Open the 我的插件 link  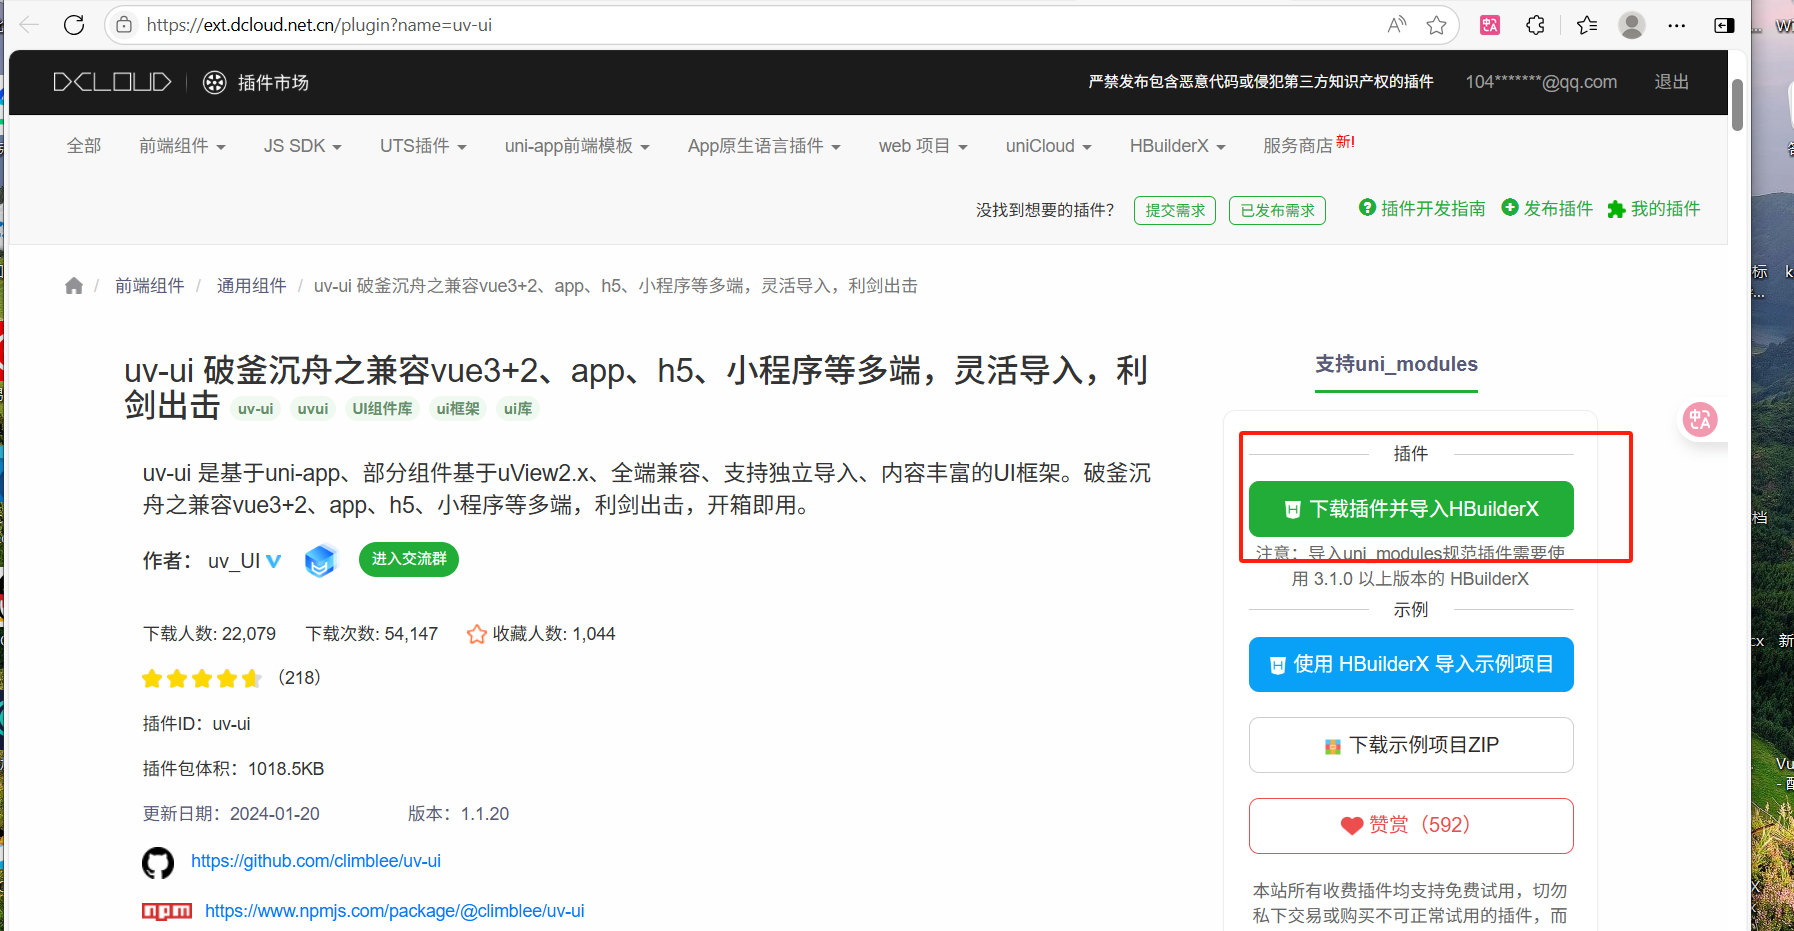click(1654, 208)
